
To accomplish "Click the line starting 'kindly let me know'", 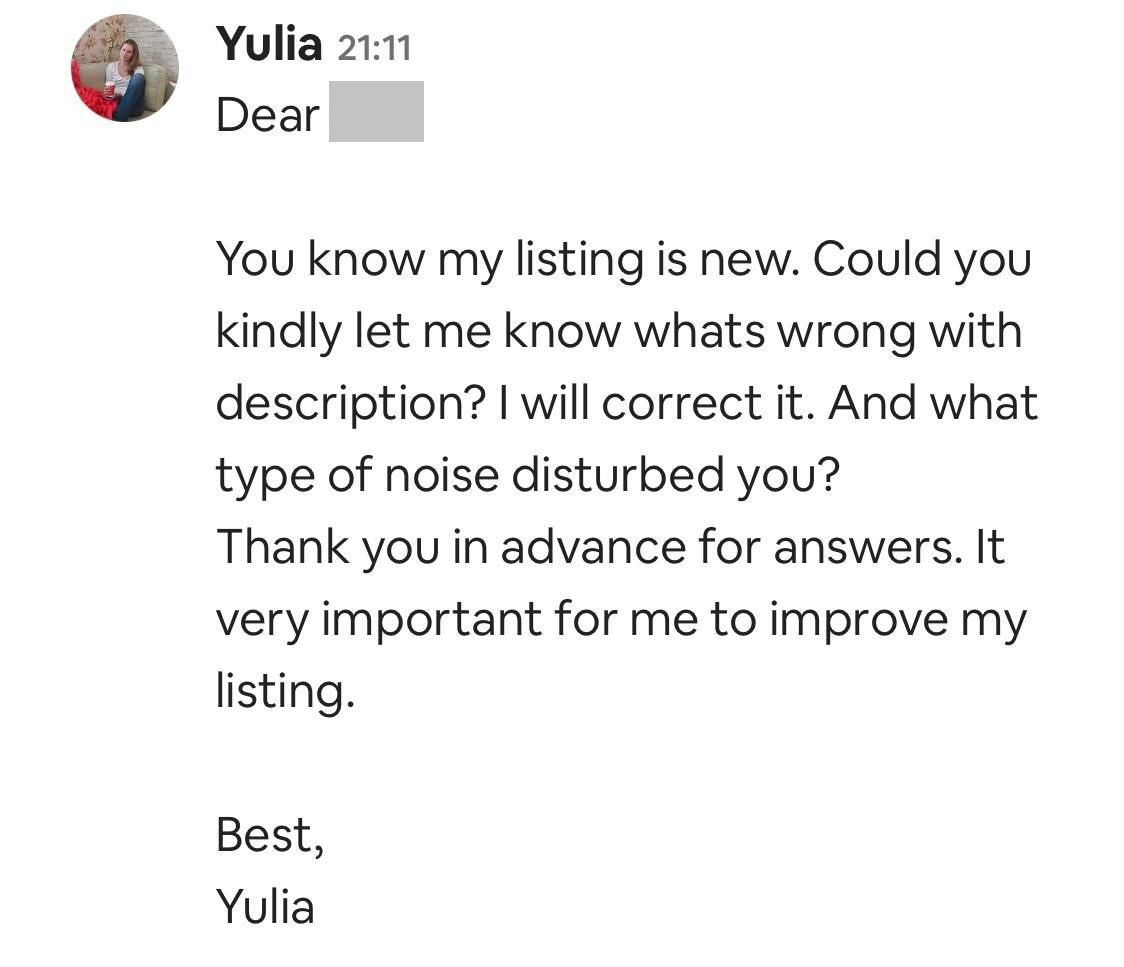I will (619, 332).
